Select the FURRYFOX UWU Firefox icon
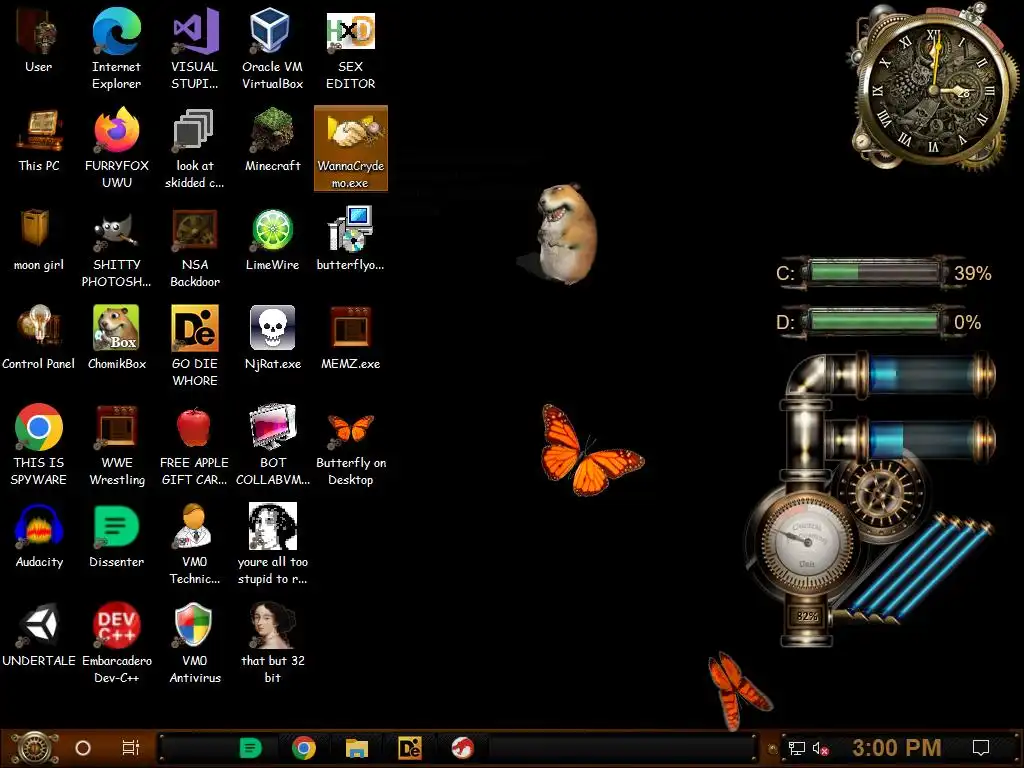Viewport: 1024px width, 768px height. pos(116,148)
